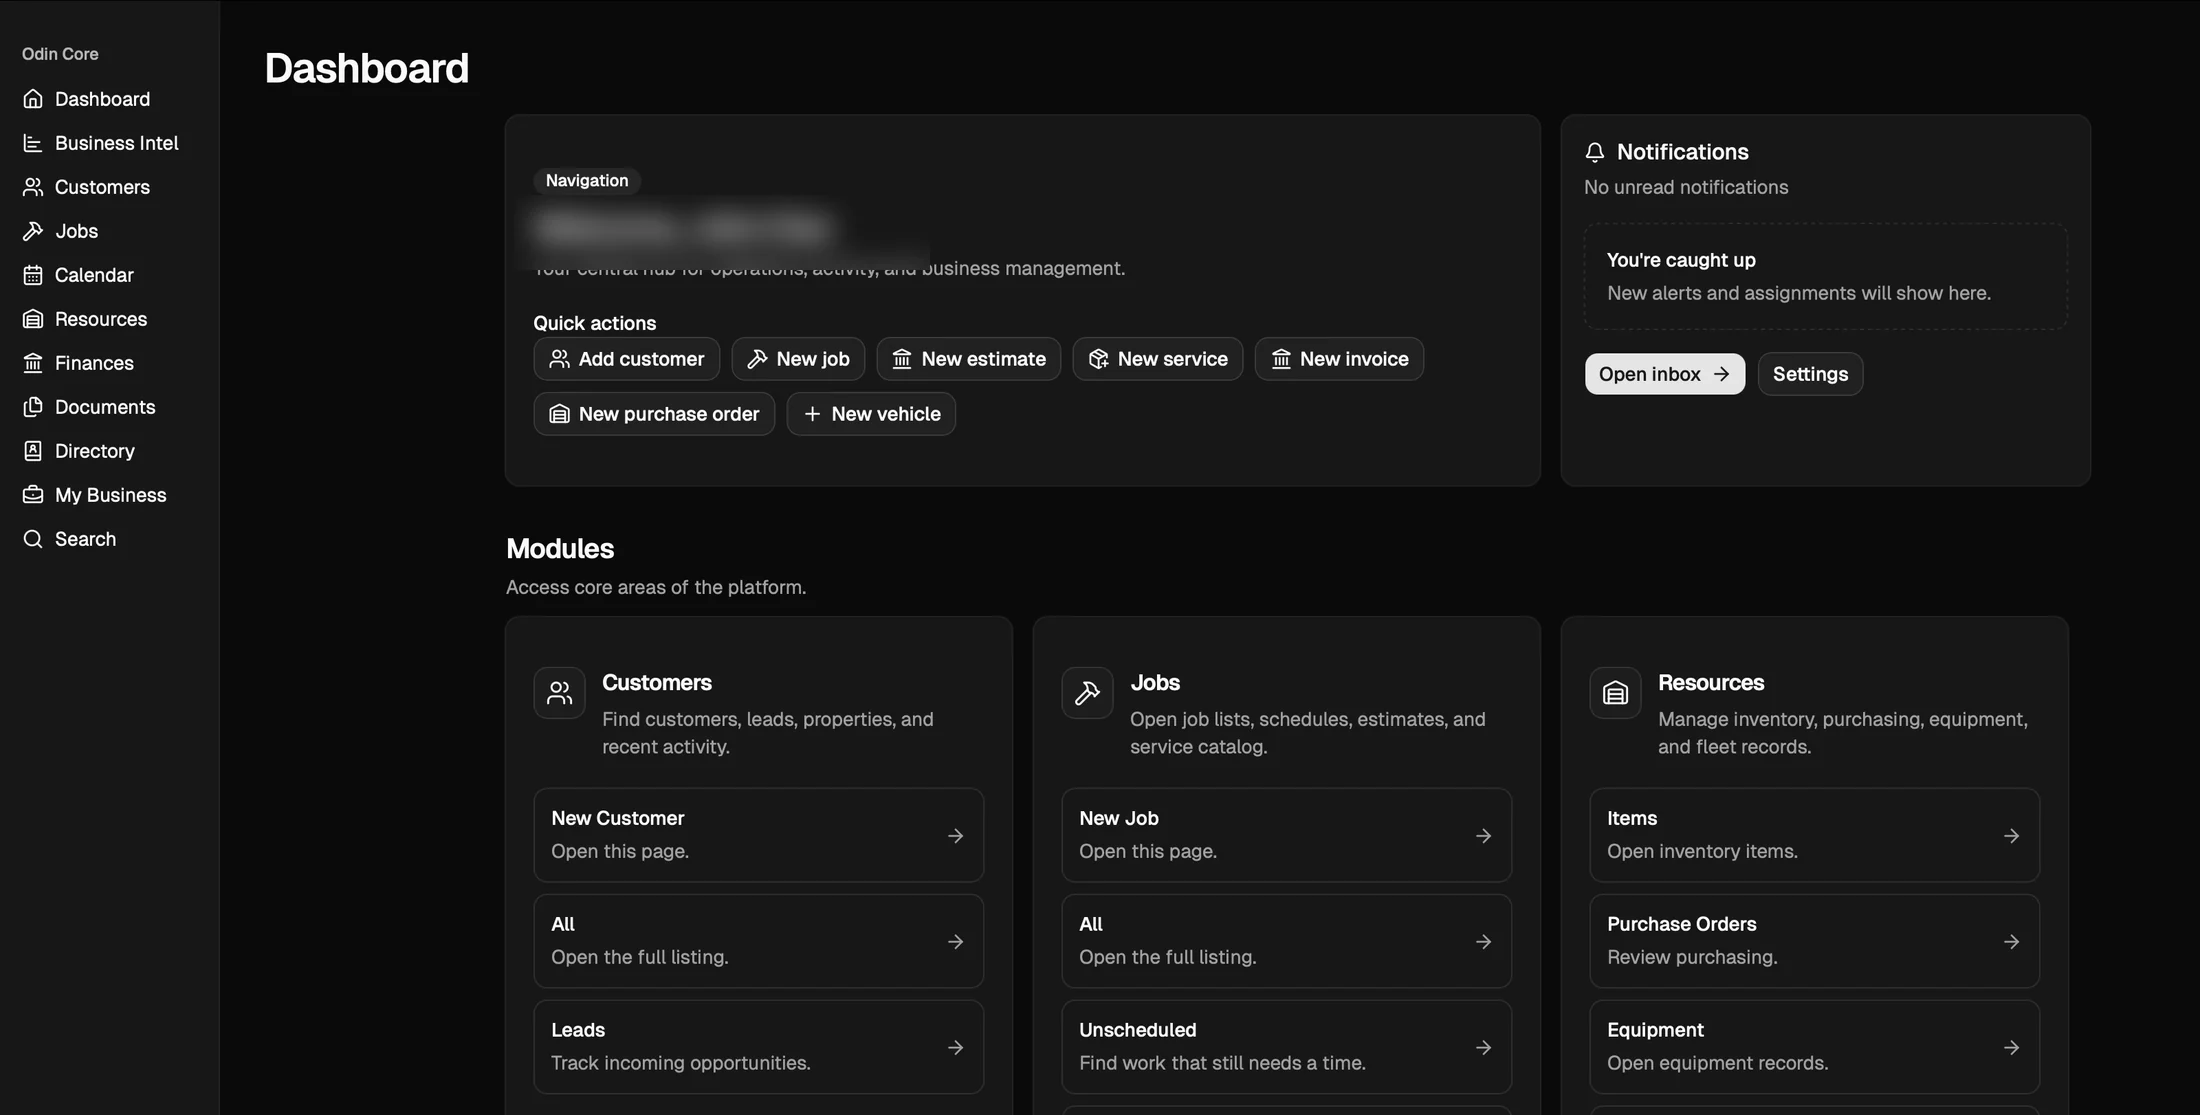Click the Customers module card icon
Screen dimensions: 2200x1115
click(559, 693)
